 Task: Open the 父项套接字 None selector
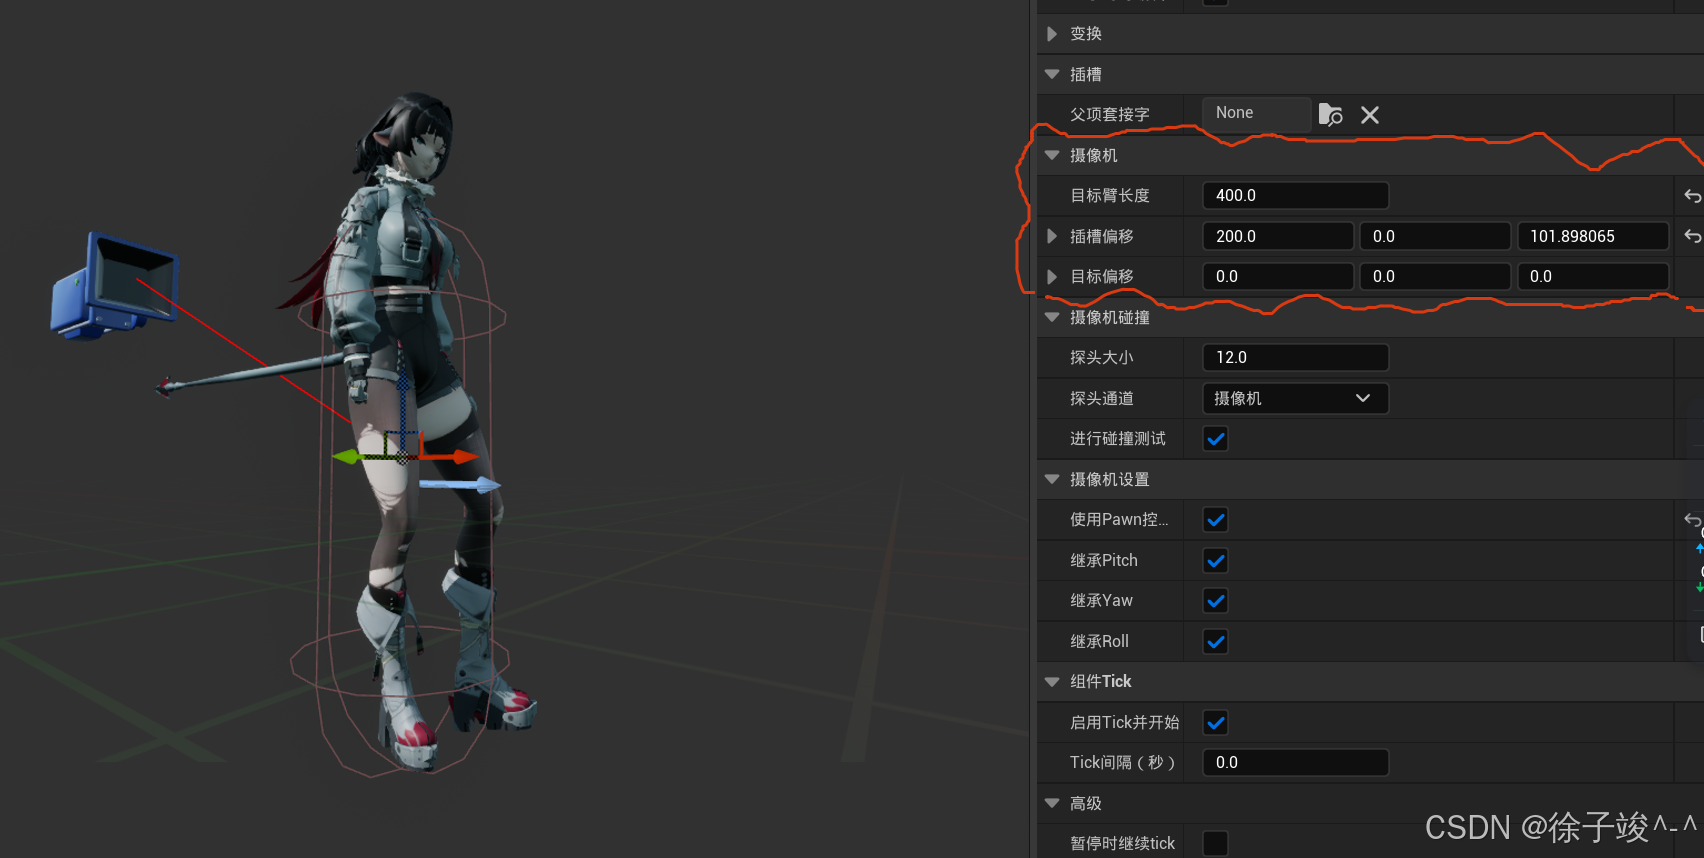[1256, 113]
